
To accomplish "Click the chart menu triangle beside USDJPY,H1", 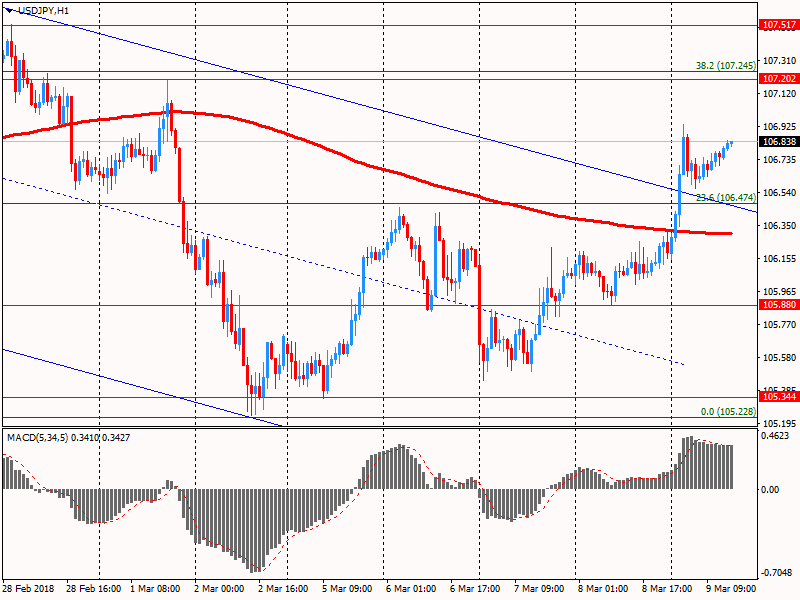I will click(10, 10).
